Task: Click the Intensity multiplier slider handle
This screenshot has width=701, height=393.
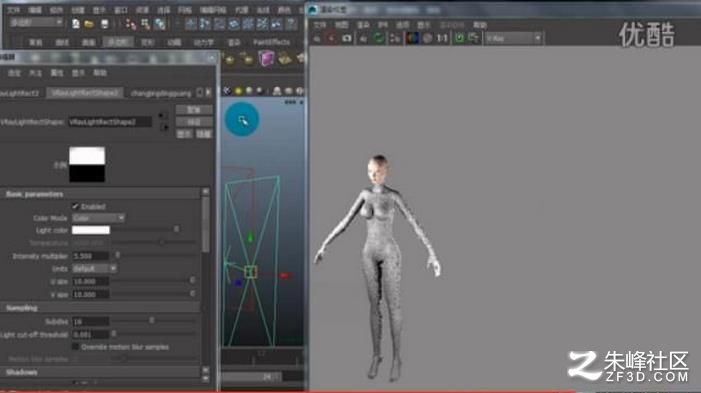Action: (x=117, y=255)
